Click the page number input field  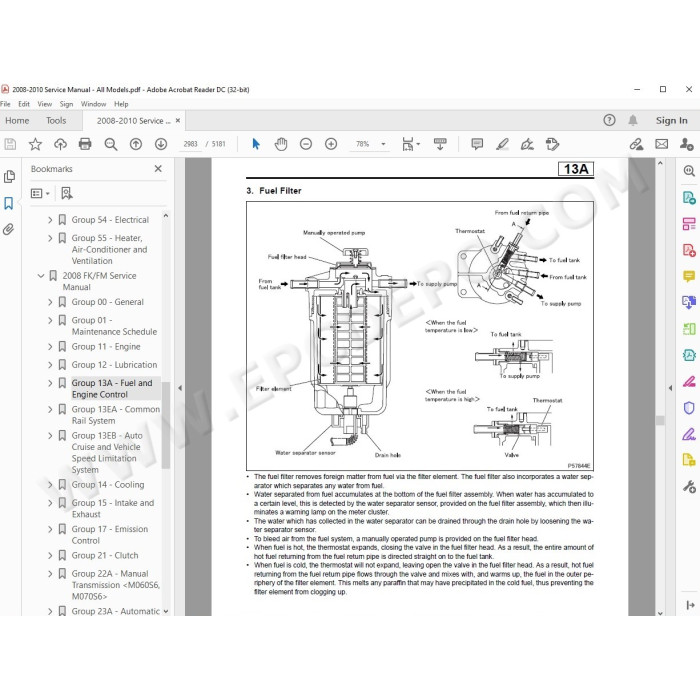[190, 144]
